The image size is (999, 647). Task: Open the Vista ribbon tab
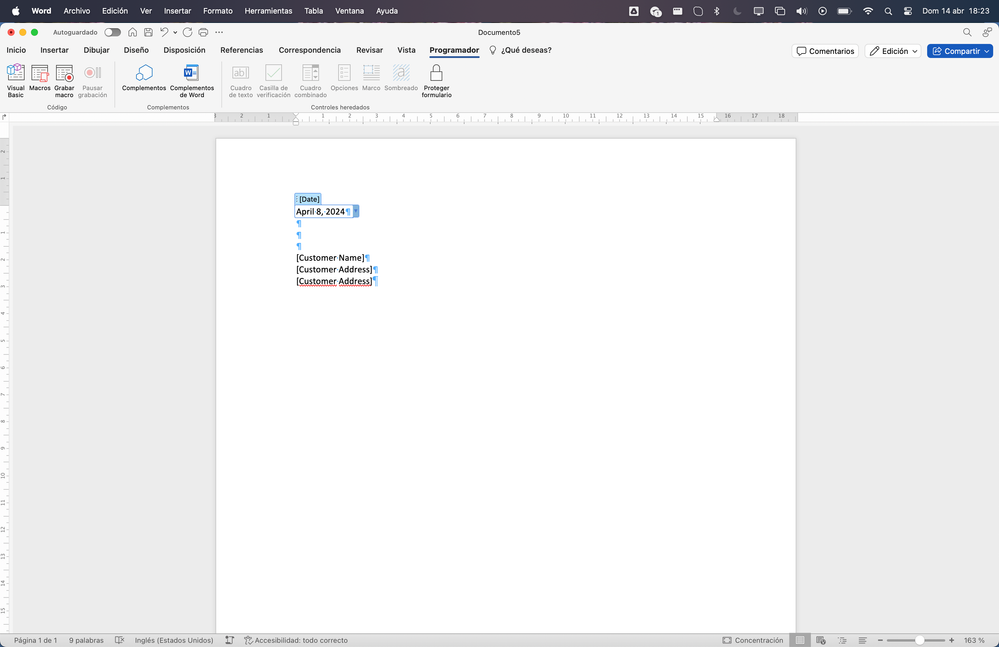pyautogui.click(x=406, y=50)
